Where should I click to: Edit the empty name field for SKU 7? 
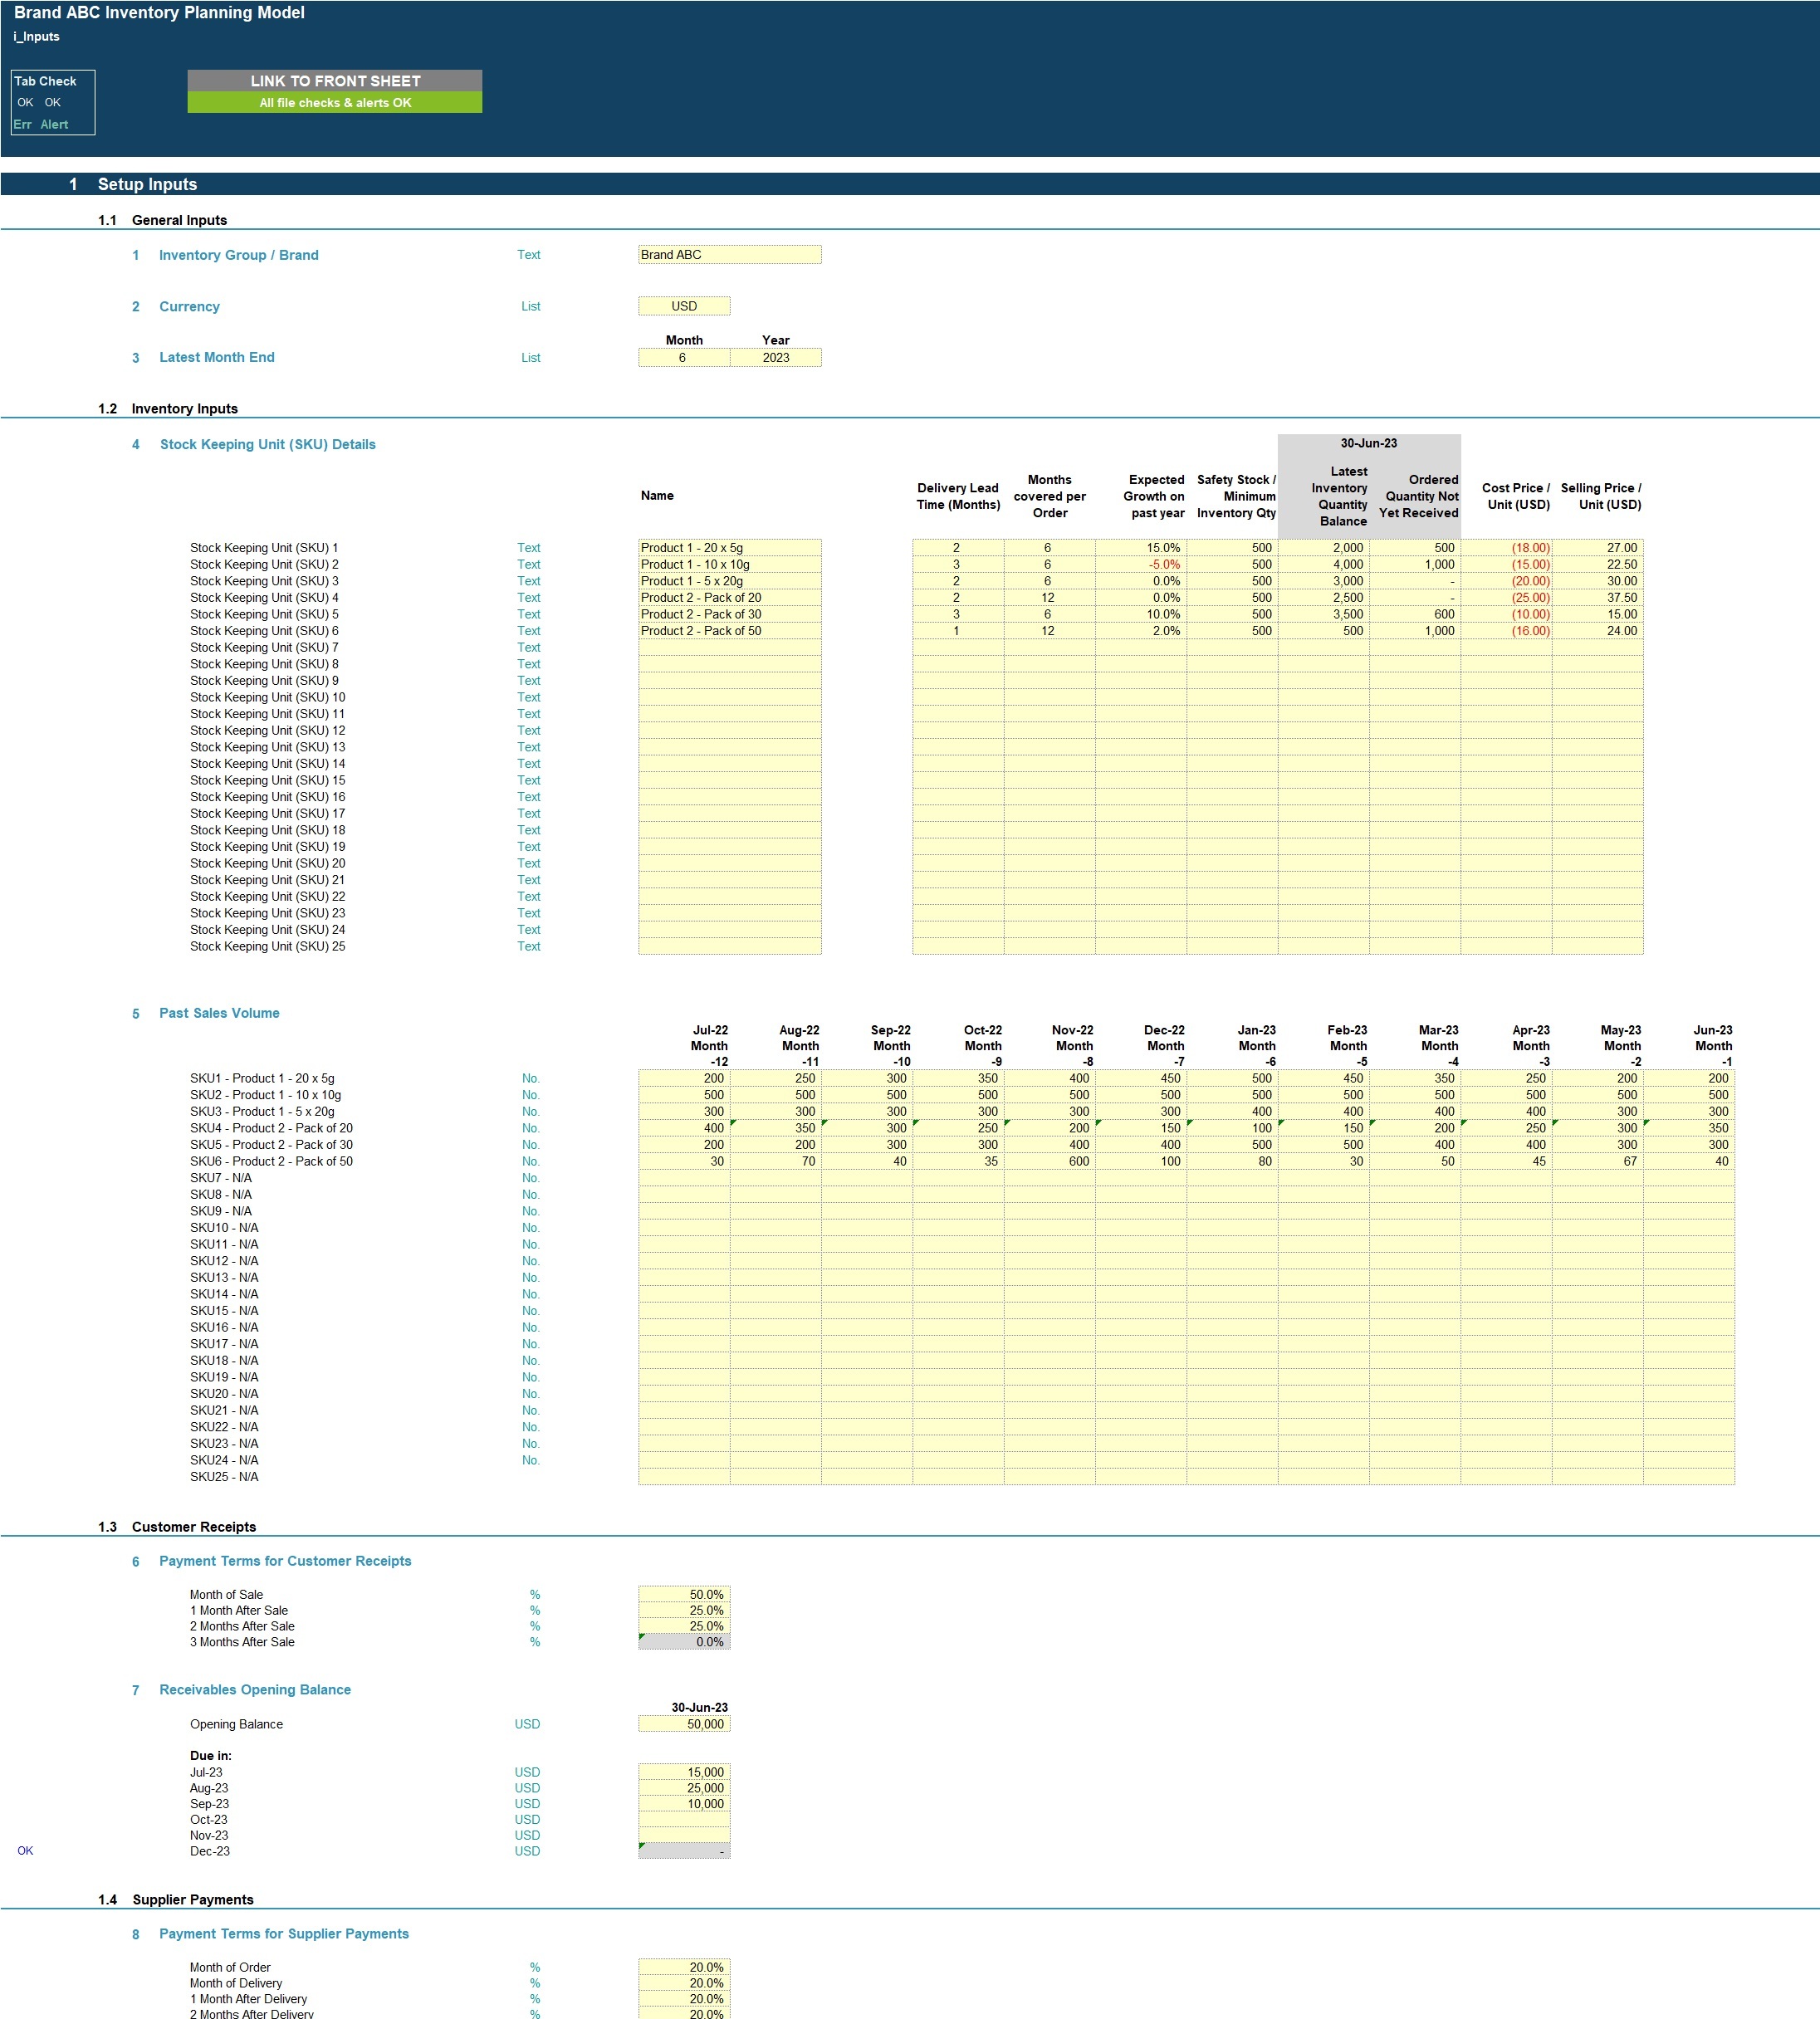729,647
